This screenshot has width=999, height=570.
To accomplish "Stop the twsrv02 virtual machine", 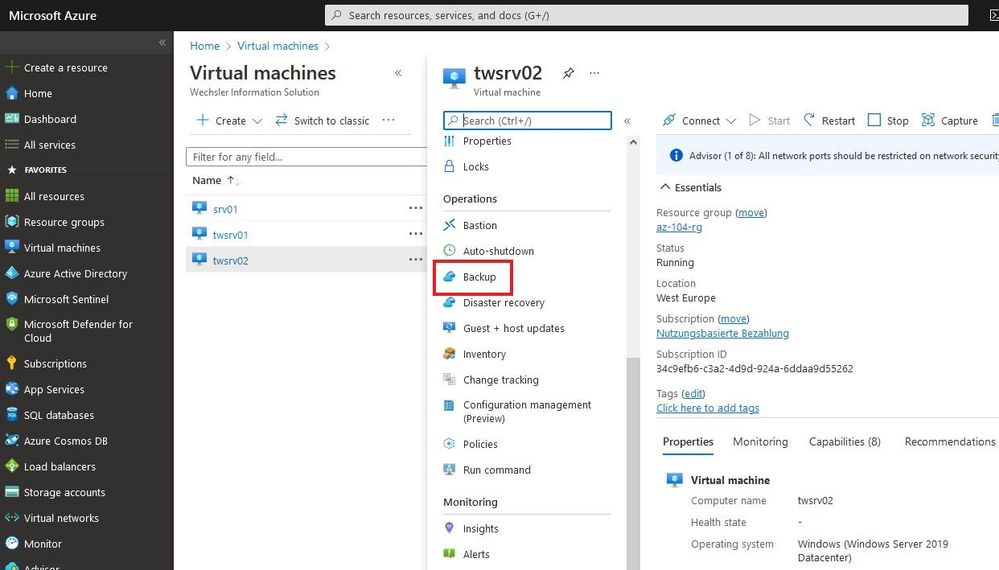I will (888, 120).
